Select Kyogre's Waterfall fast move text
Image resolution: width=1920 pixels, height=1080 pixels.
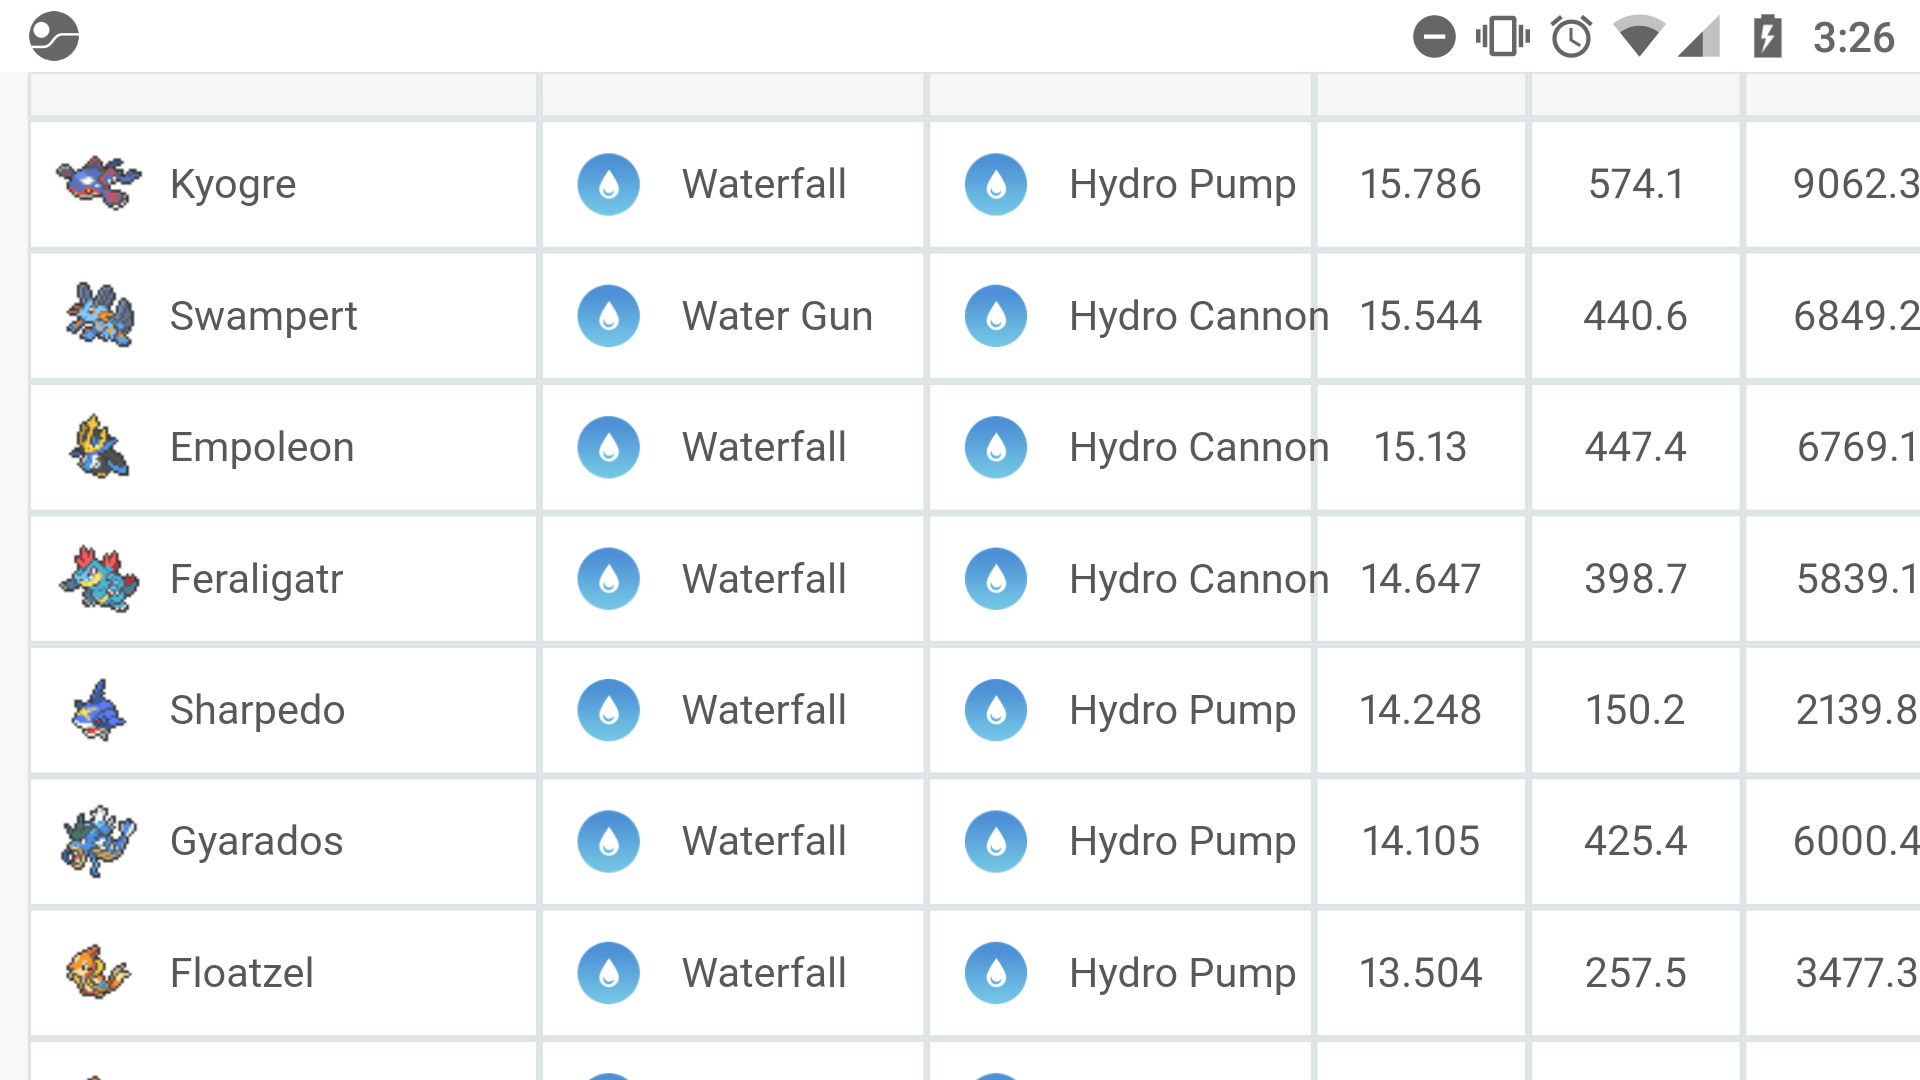[764, 184]
